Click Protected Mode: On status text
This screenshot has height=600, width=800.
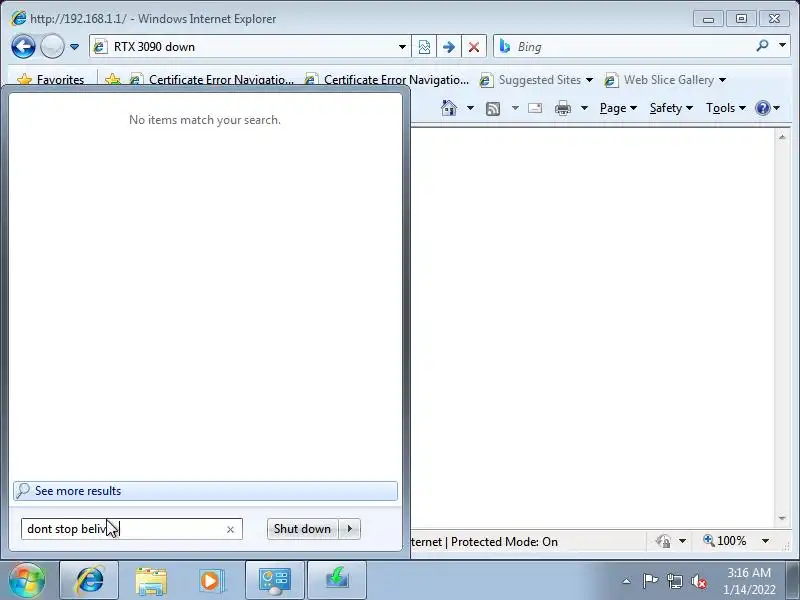click(x=504, y=542)
